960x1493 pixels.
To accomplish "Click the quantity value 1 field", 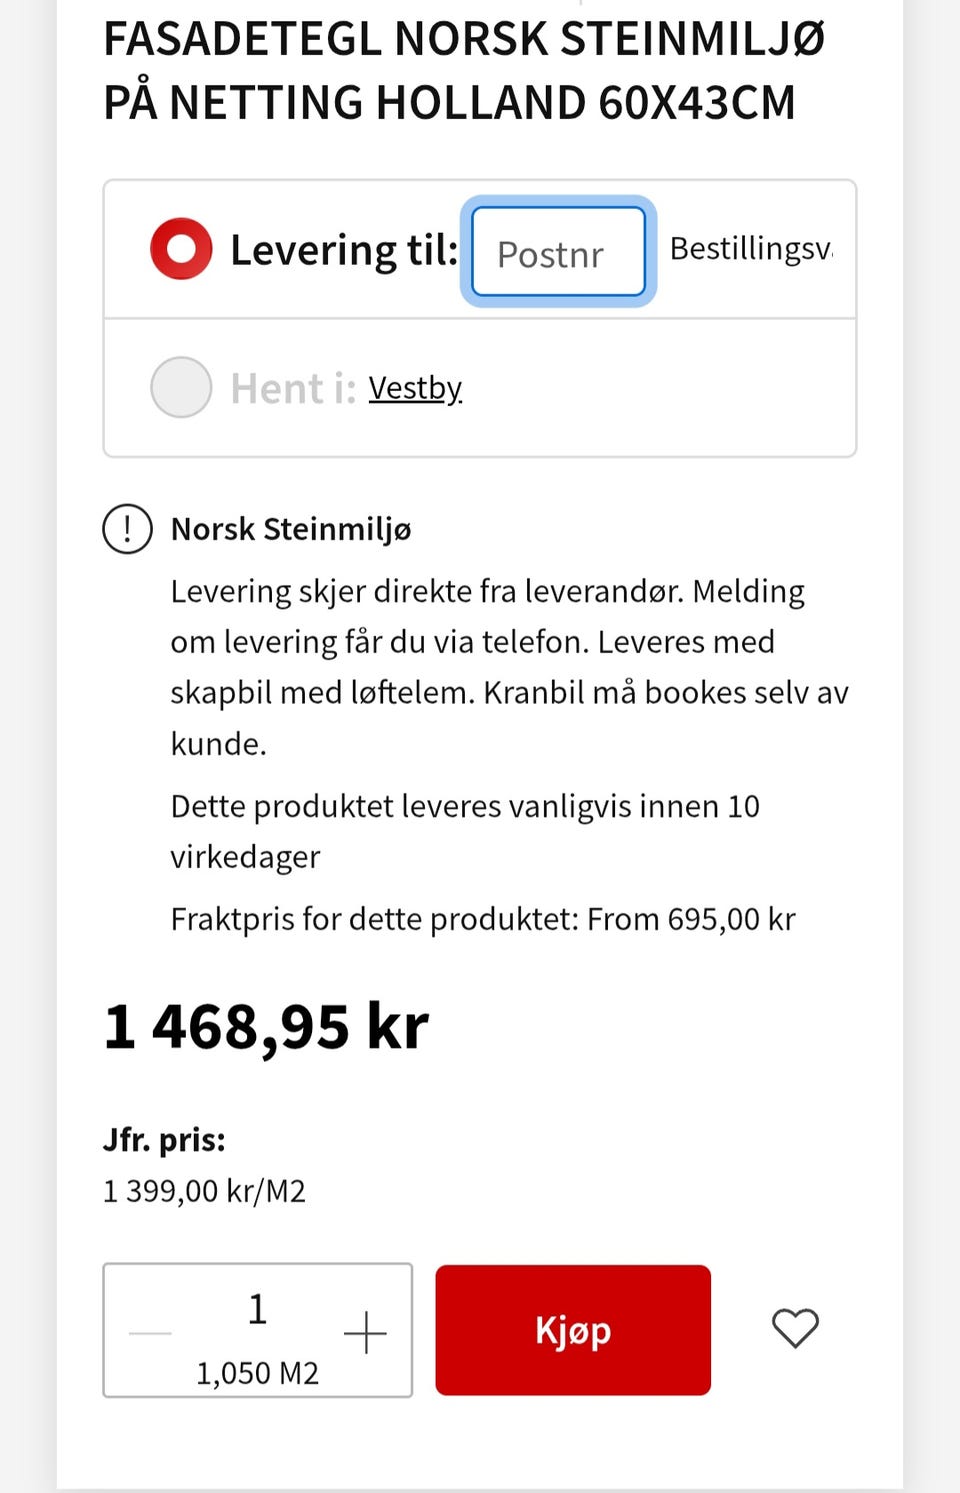I will [x=257, y=1309].
